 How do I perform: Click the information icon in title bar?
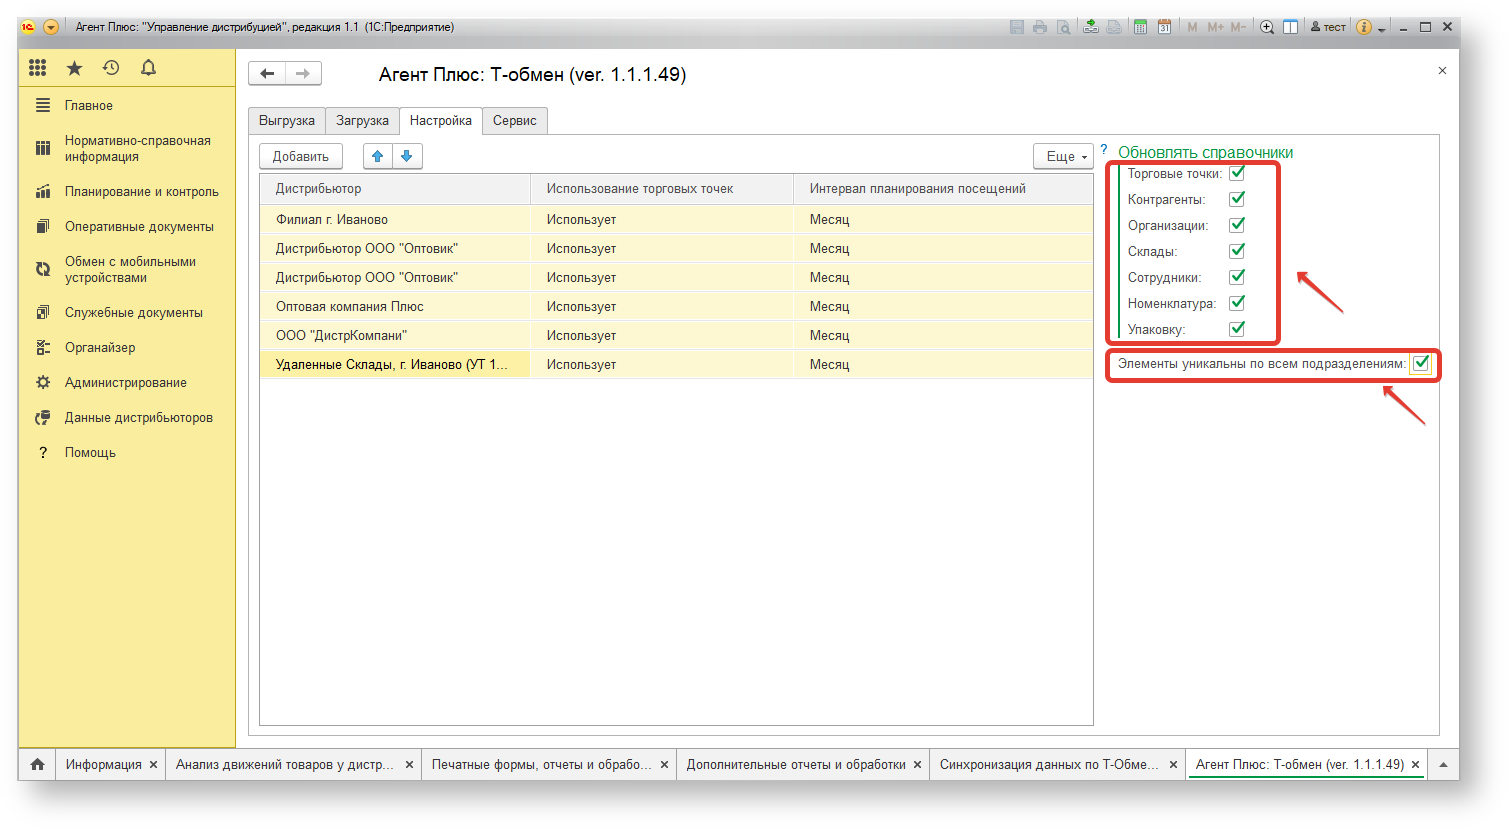click(x=1364, y=27)
